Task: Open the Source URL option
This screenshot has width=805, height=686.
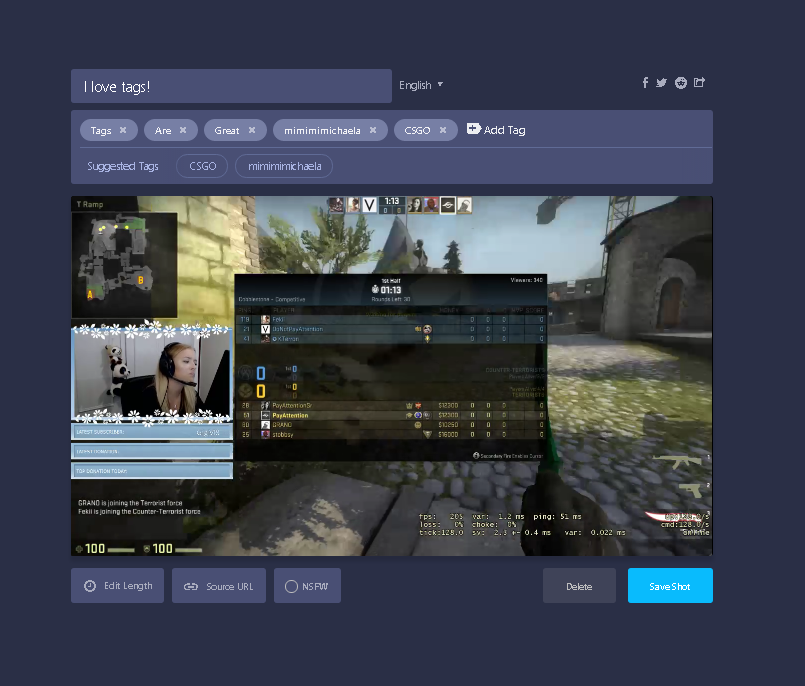Action: click(x=219, y=586)
